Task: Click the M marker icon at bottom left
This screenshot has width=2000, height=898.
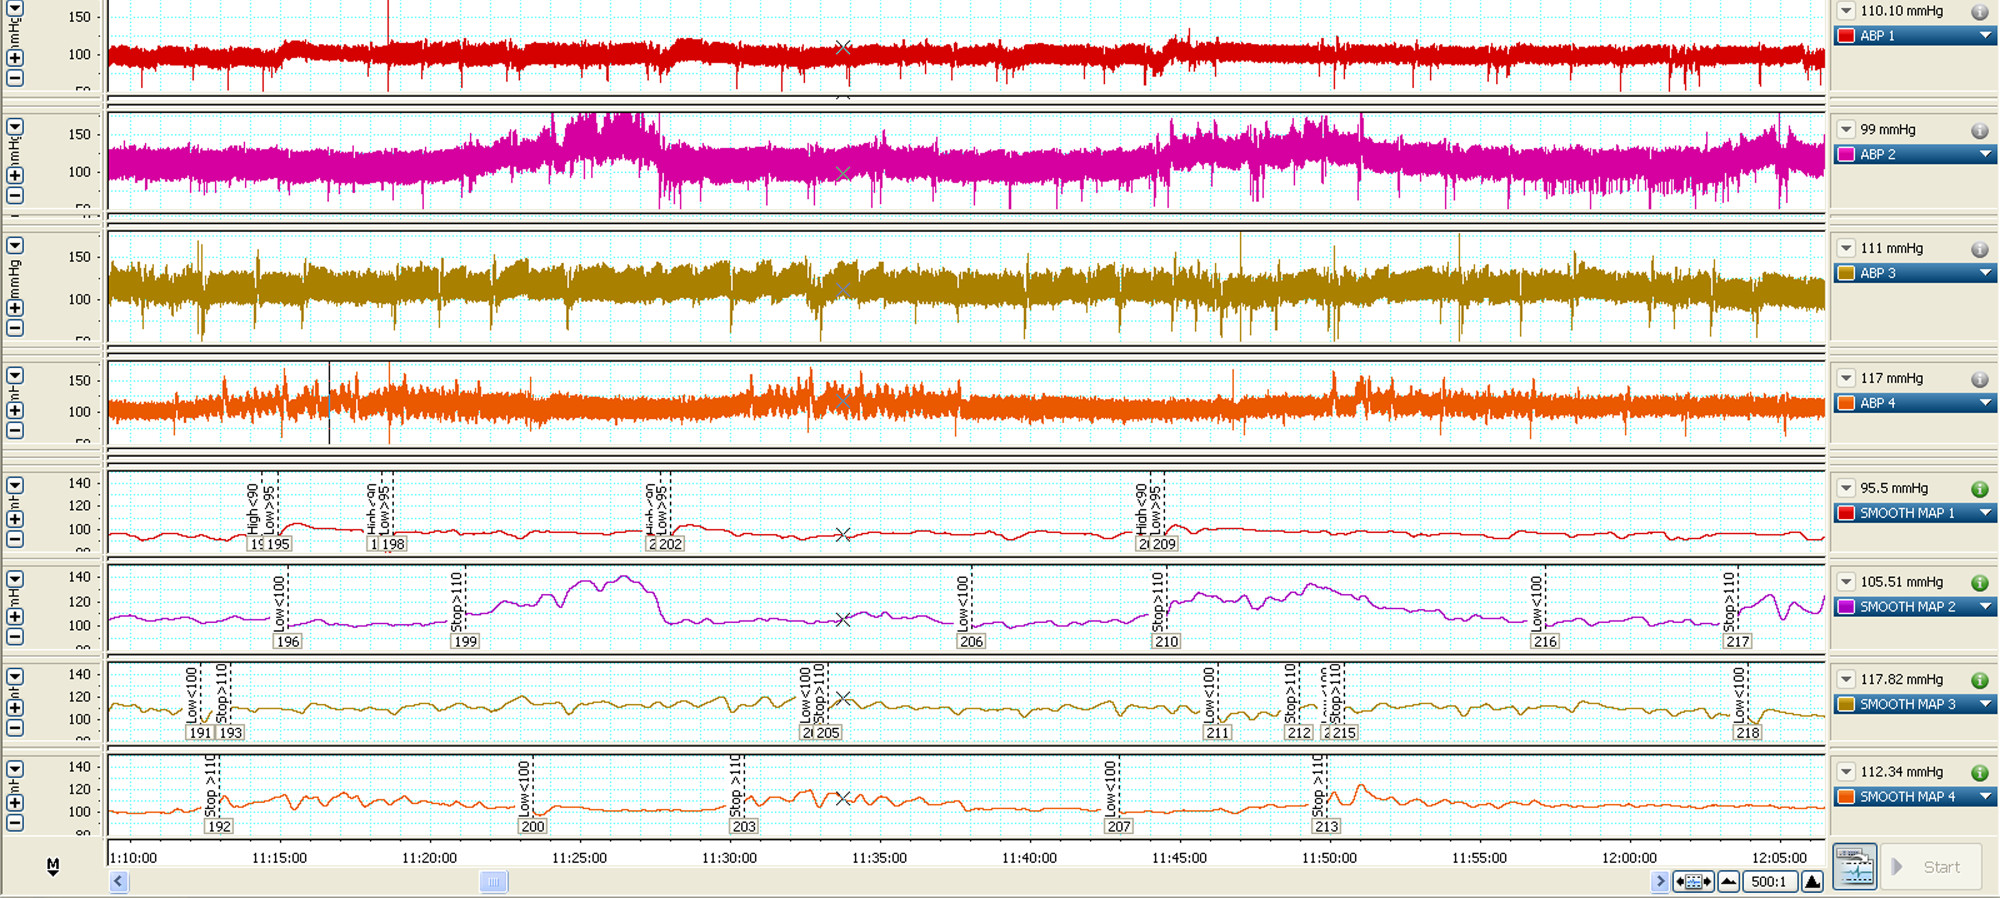Action: point(53,866)
